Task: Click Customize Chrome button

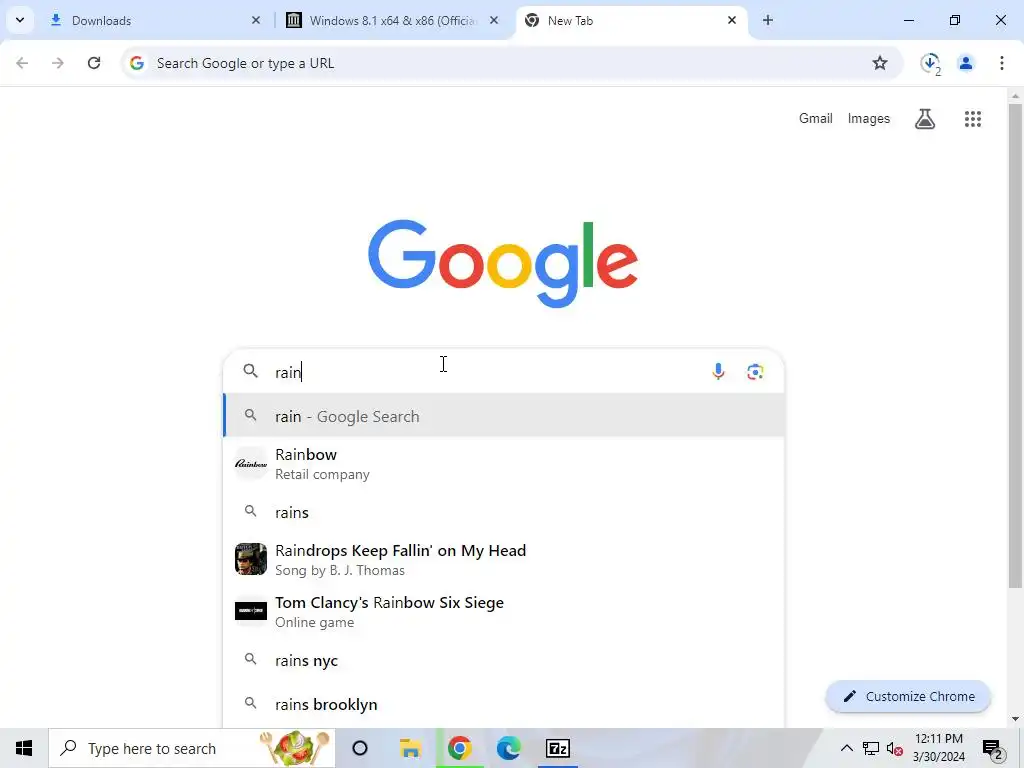Action: pyautogui.click(x=908, y=696)
